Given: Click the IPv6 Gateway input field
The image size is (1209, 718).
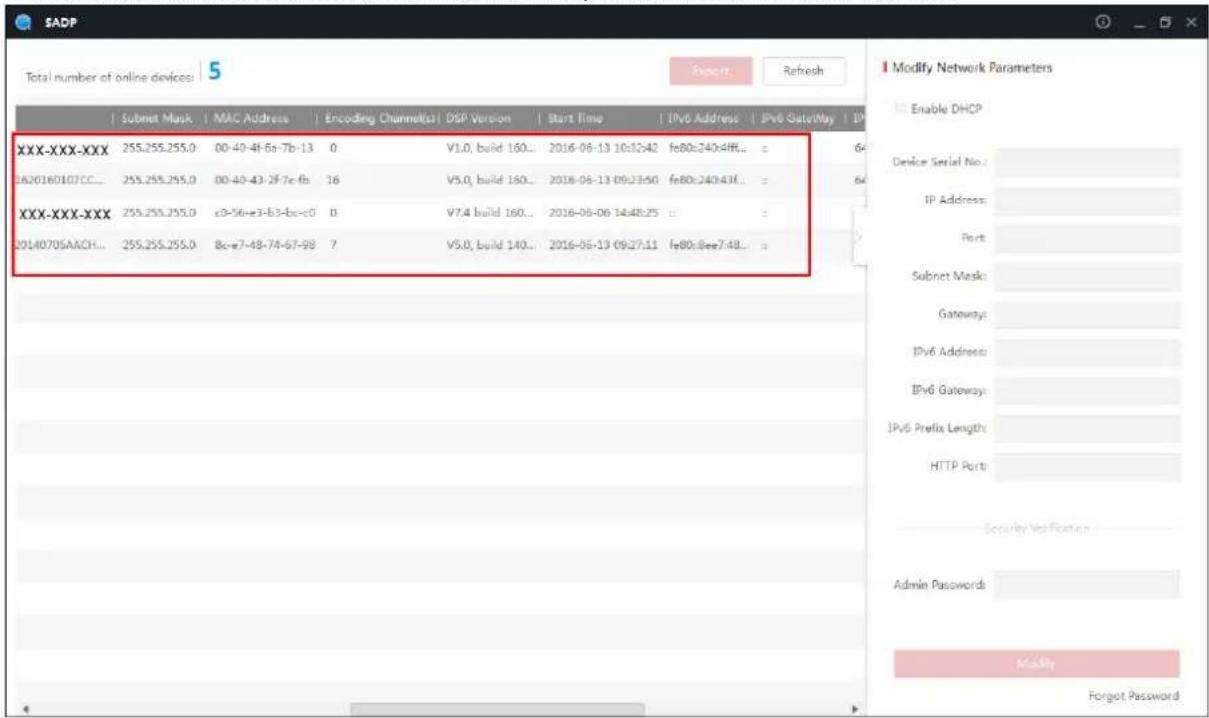Looking at the screenshot, I should tap(1087, 390).
